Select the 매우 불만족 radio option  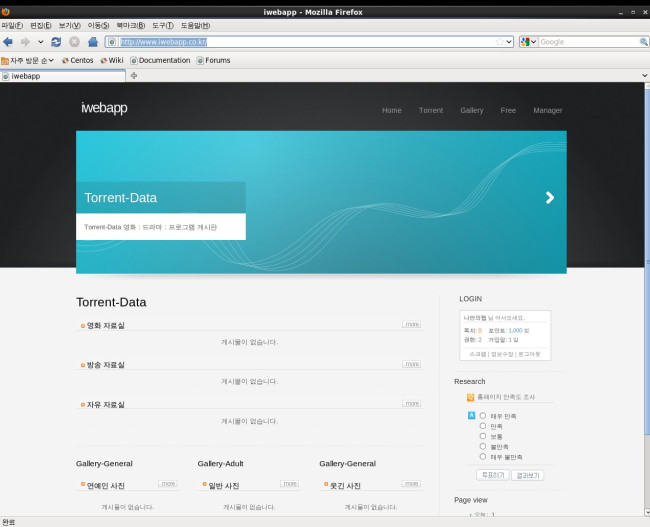pos(483,457)
